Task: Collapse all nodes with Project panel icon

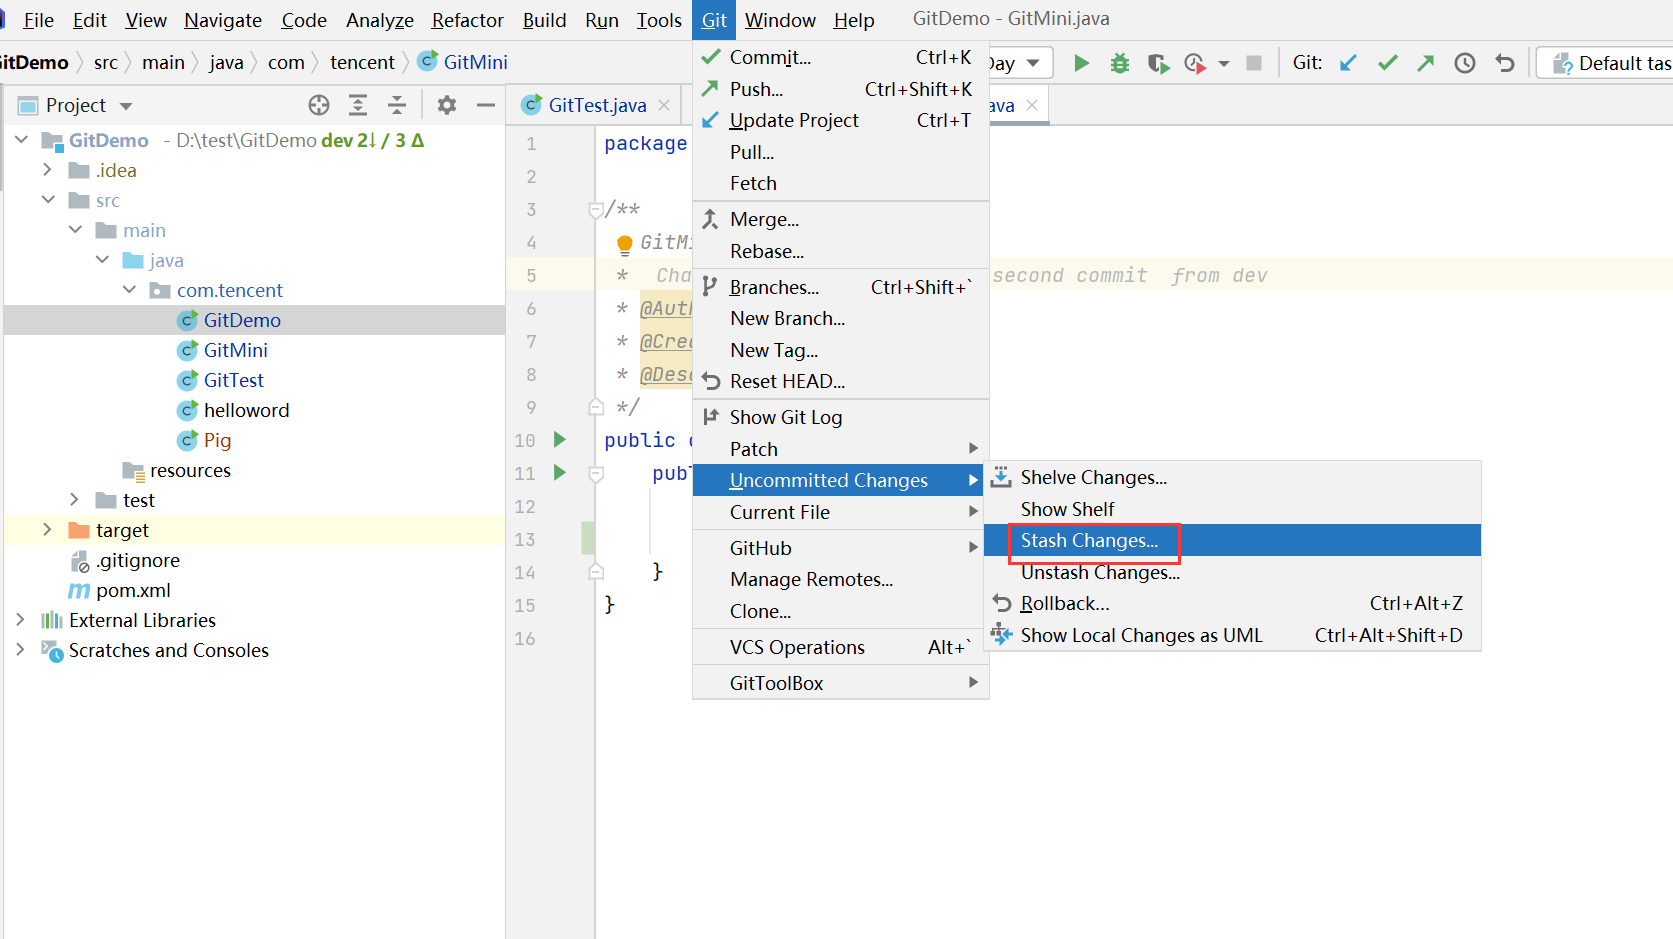Action: 397,104
